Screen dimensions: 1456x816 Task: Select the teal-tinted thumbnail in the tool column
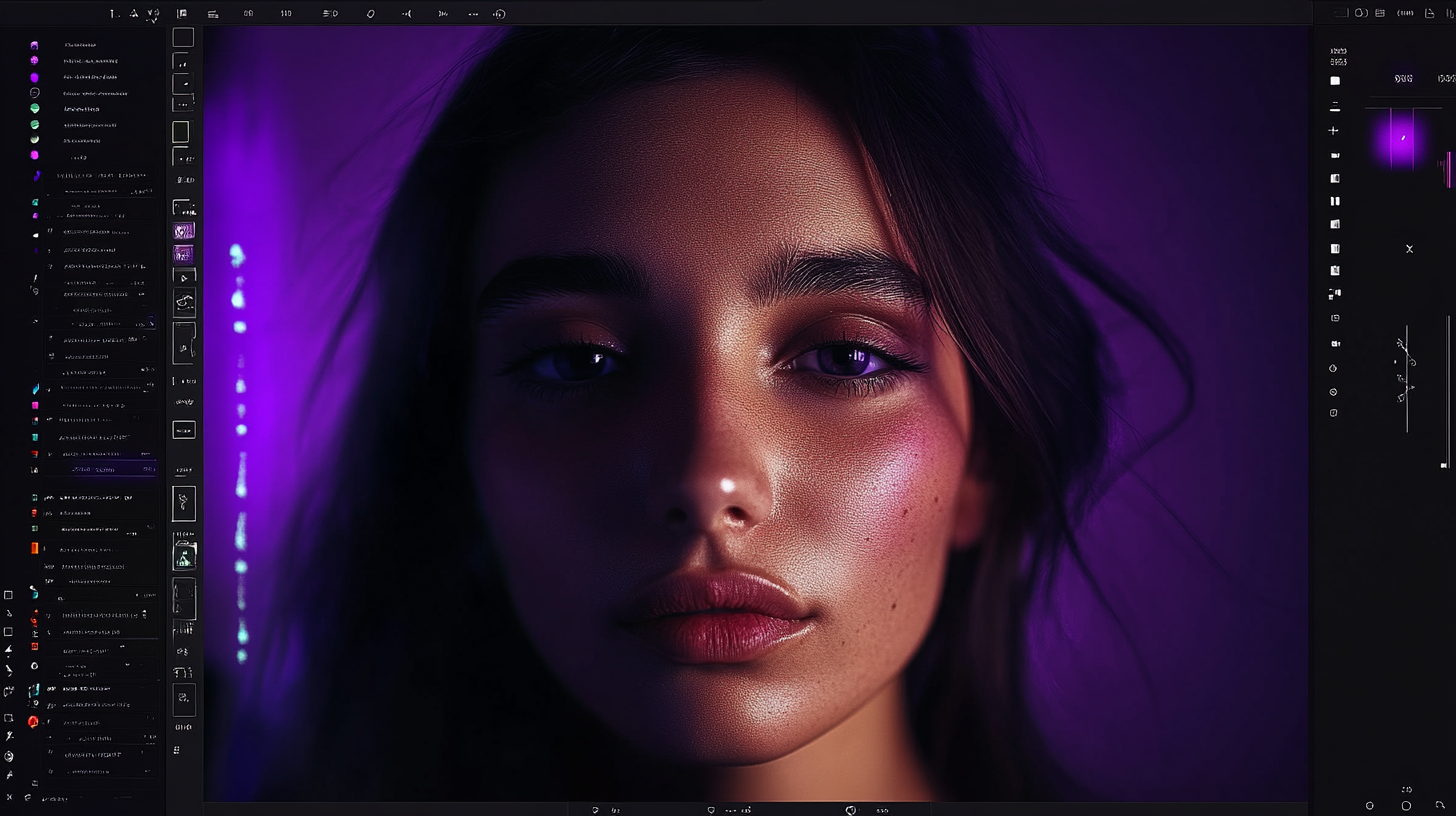click(x=184, y=557)
